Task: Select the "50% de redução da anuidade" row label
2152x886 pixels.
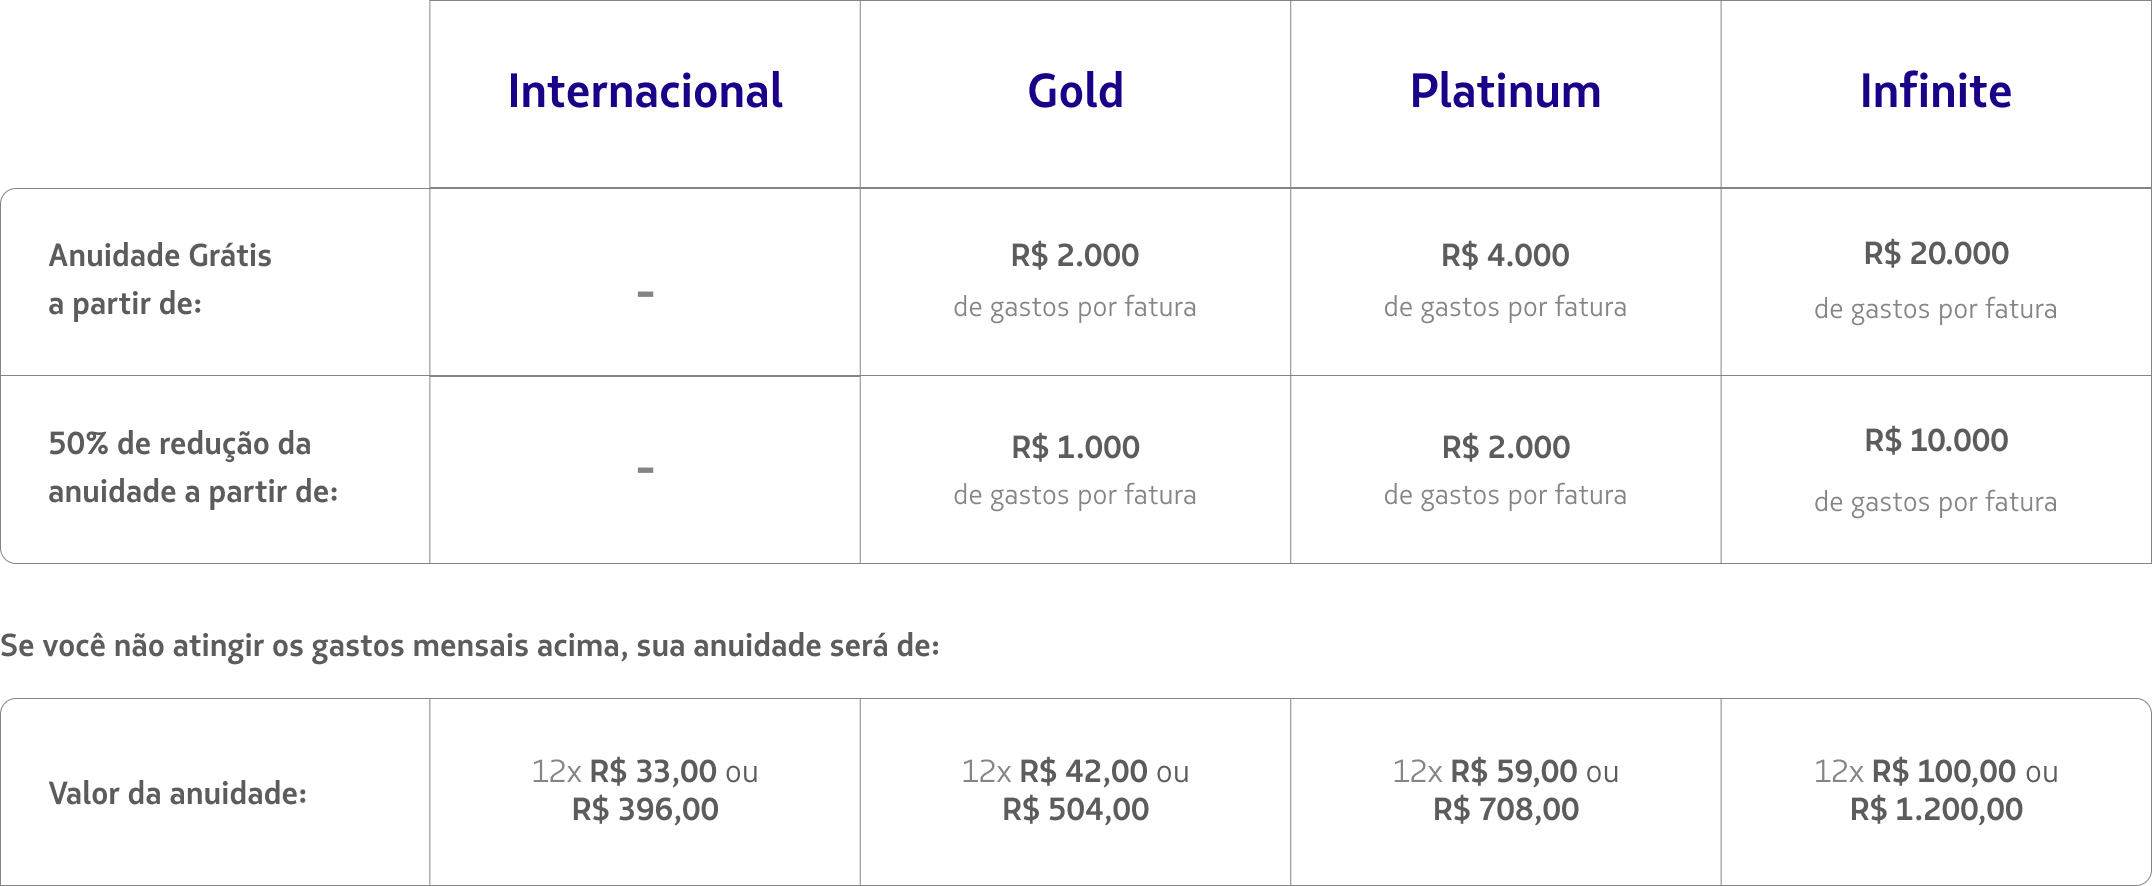Action: [193, 467]
